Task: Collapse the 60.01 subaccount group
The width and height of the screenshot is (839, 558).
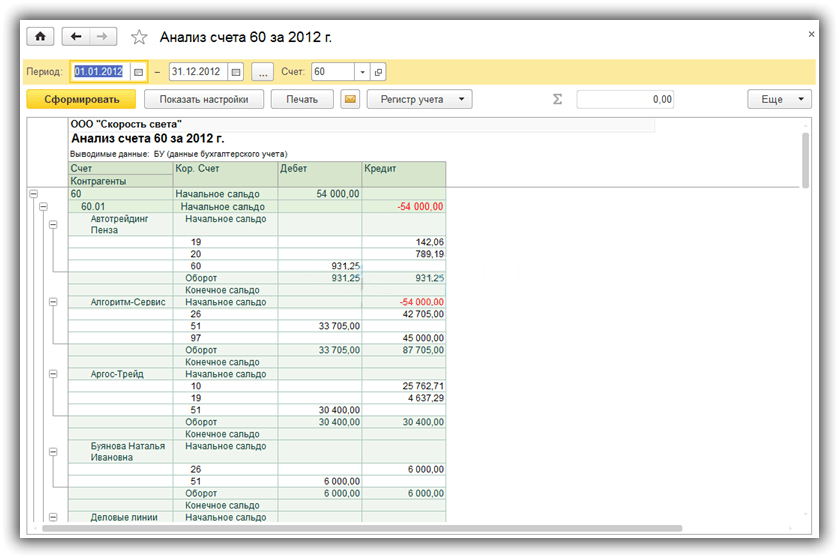Action: [x=43, y=206]
